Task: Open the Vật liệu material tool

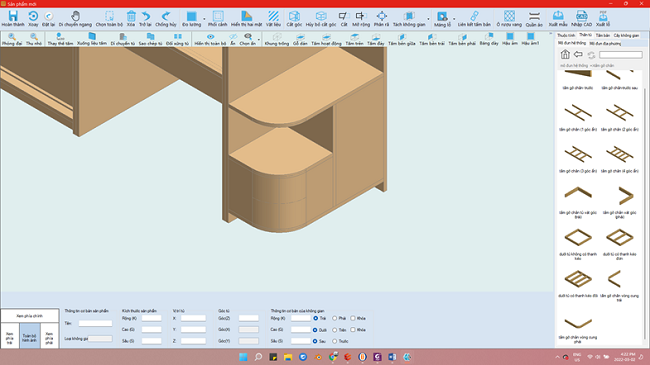Action: 273,19
